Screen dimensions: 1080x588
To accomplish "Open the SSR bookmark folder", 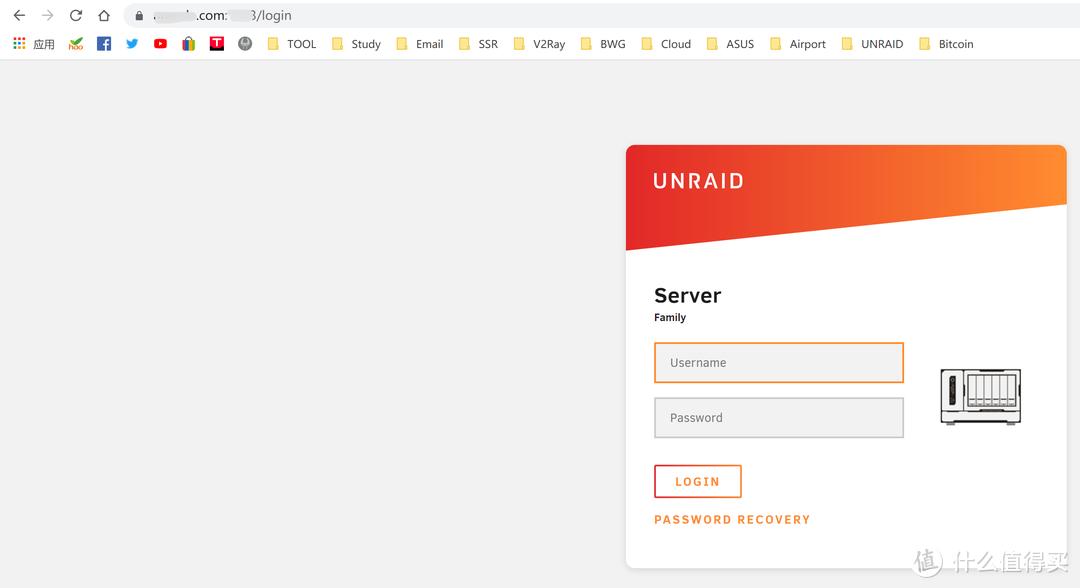I will tap(478, 44).
